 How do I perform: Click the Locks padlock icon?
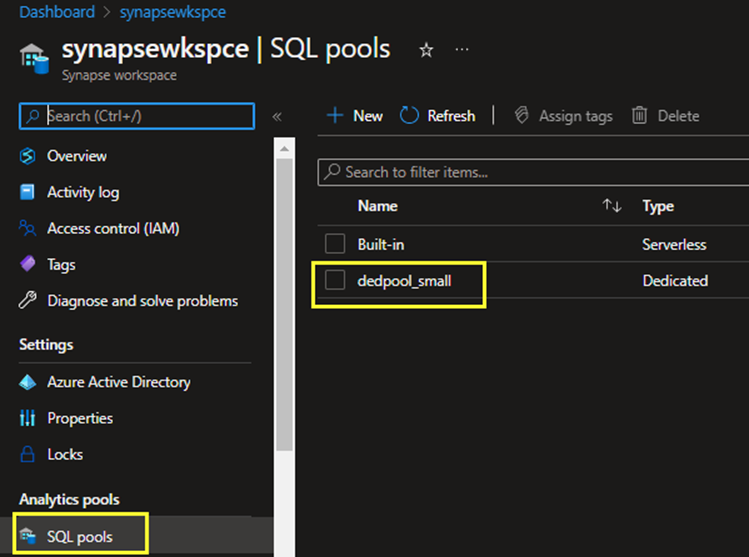(27, 454)
